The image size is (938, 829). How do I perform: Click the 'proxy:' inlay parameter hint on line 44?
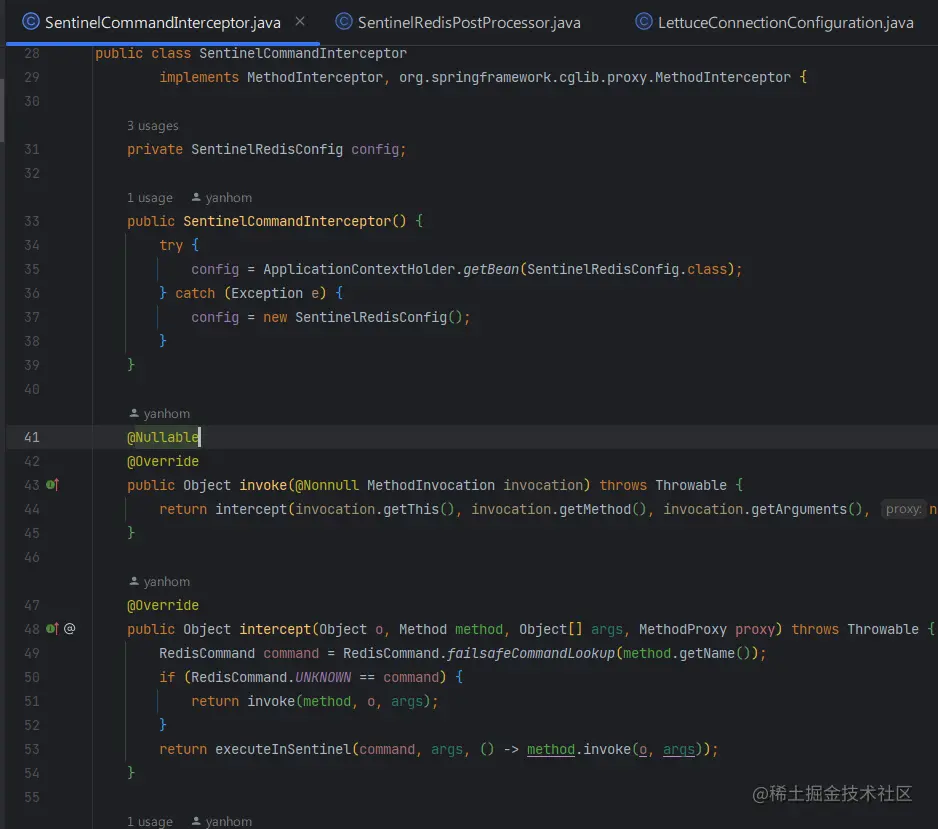(903, 509)
